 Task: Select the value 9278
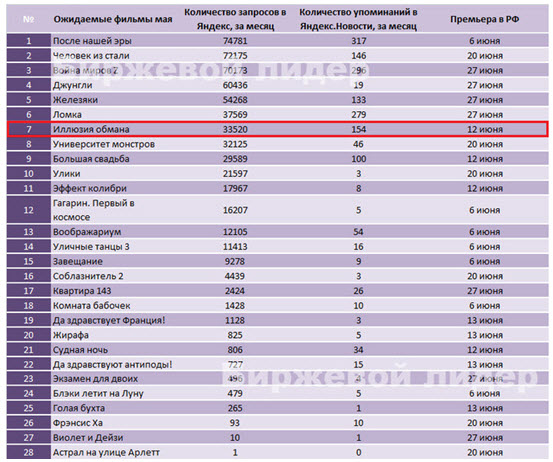click(235, 262)
